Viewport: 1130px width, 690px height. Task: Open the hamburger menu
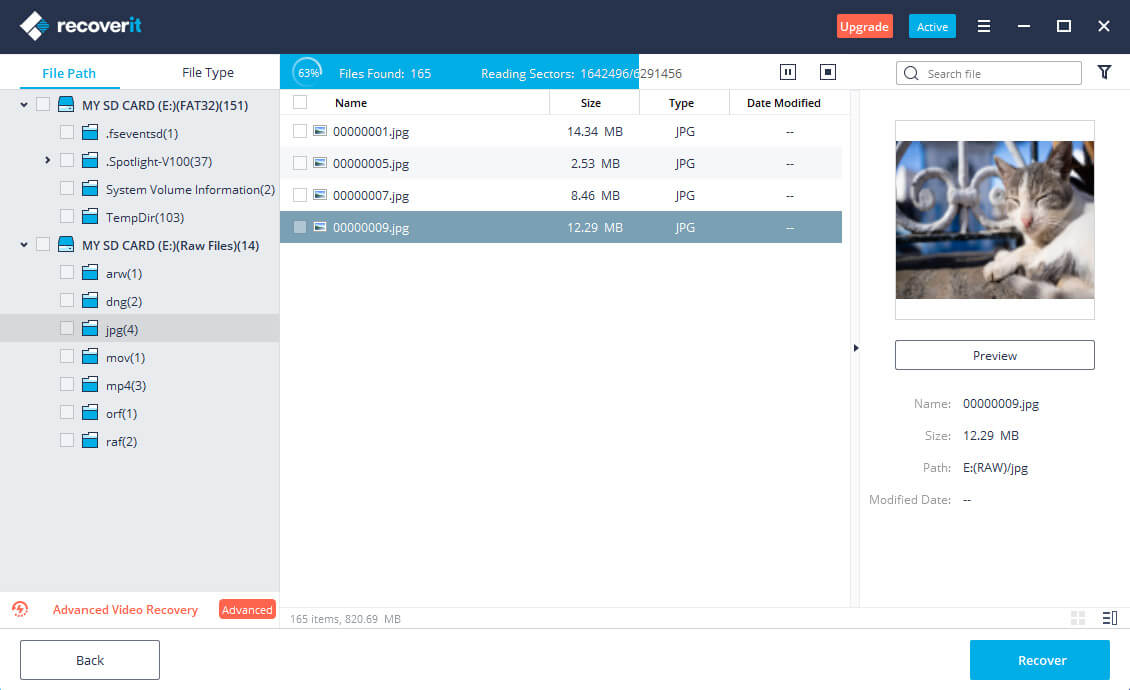click(984, 26)
